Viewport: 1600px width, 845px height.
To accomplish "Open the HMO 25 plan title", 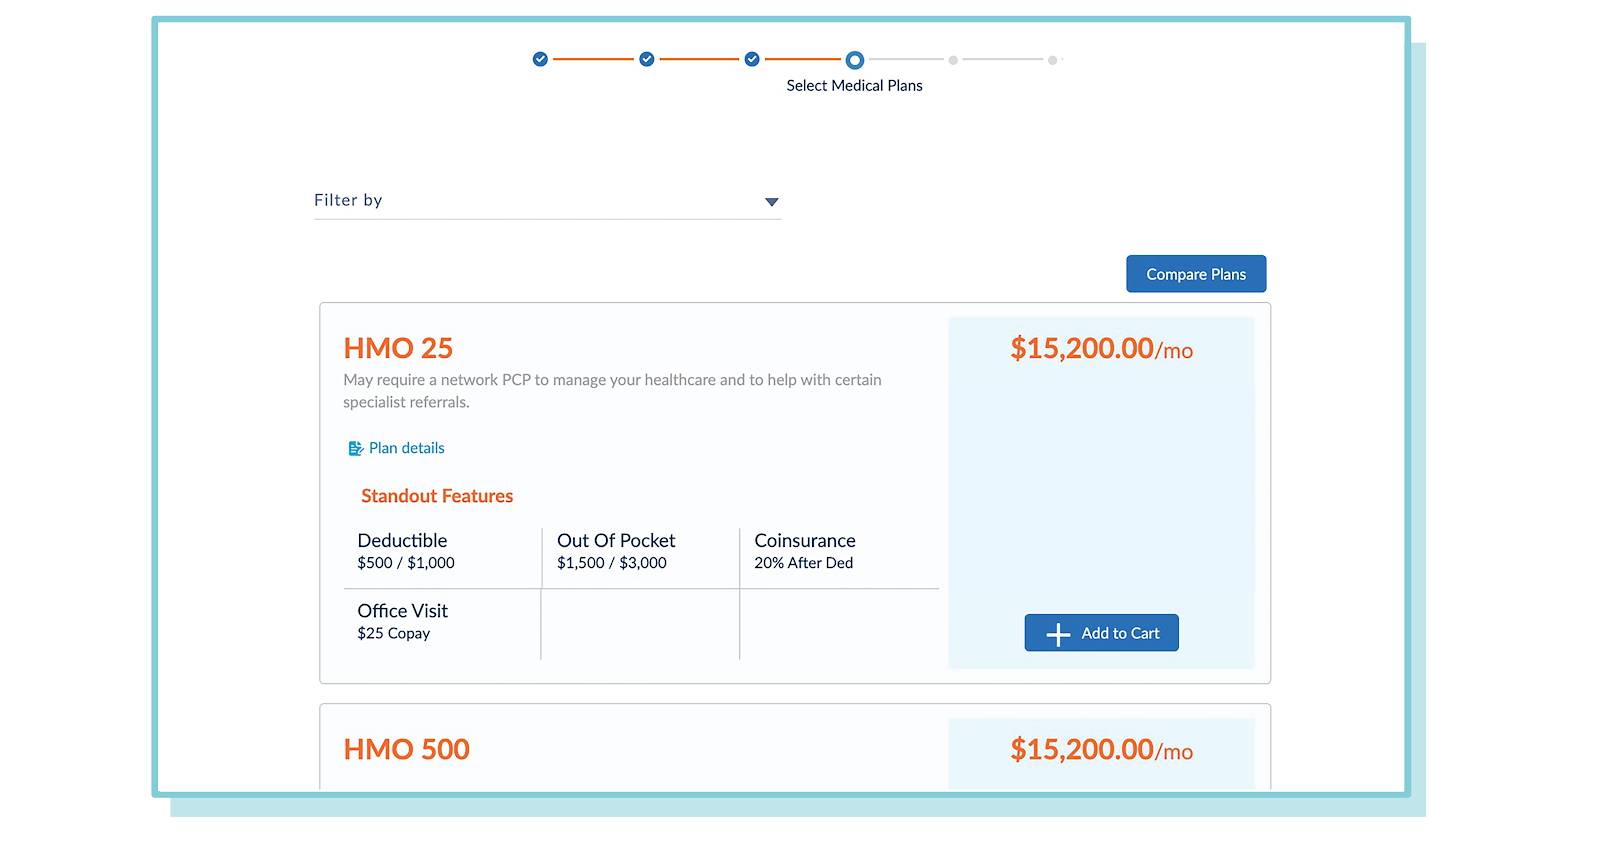I will tap(398, 348).
